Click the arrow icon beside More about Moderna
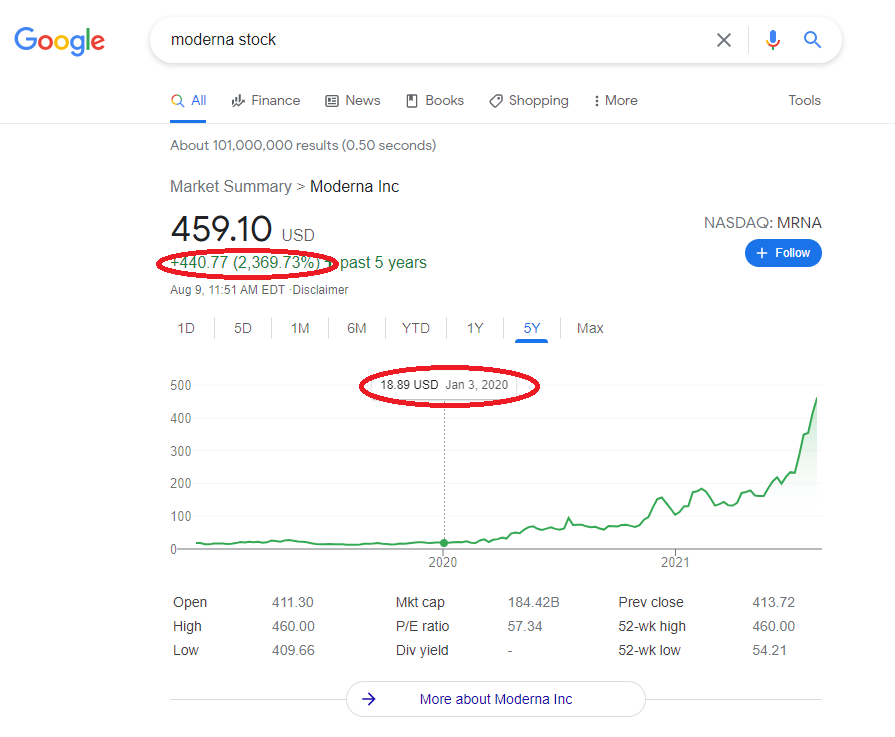895x737 pixels. (x=369, y=699)
